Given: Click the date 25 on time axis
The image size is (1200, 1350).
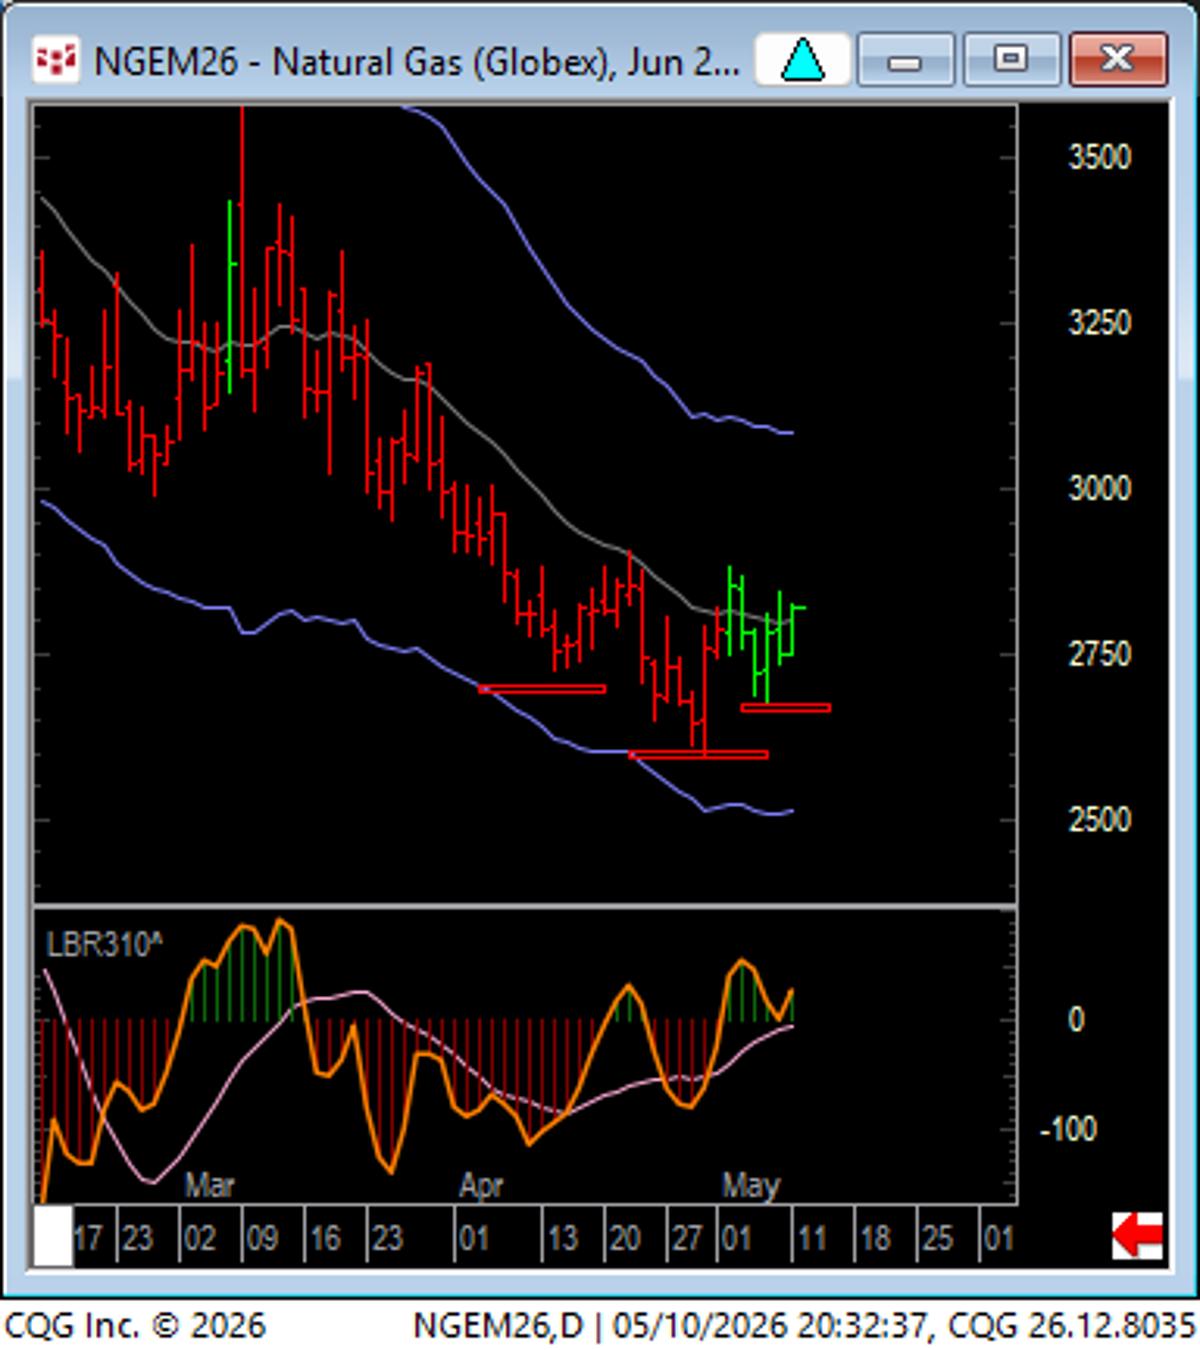Looking at the screenshot, I should 937,1239.
